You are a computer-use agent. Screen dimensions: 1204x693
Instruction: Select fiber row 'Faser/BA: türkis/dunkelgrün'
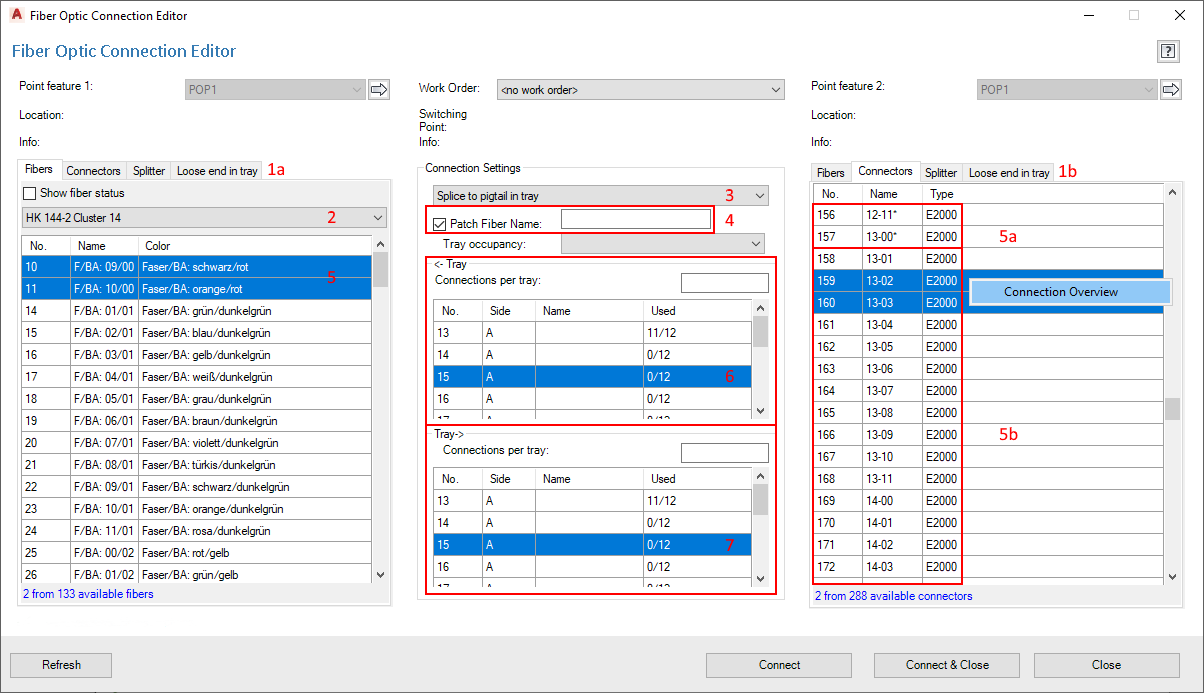(197, 465)
